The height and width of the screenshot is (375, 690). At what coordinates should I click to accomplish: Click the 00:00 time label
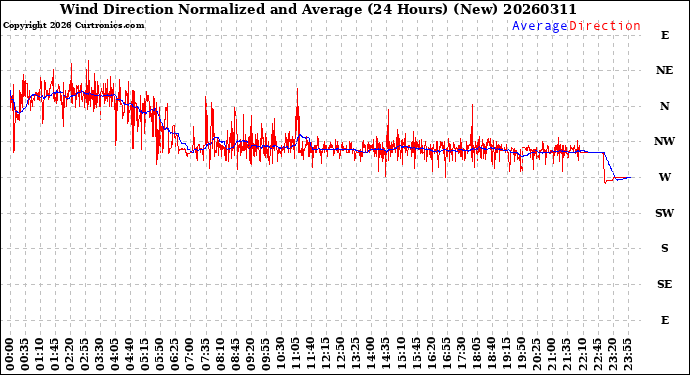10,354
